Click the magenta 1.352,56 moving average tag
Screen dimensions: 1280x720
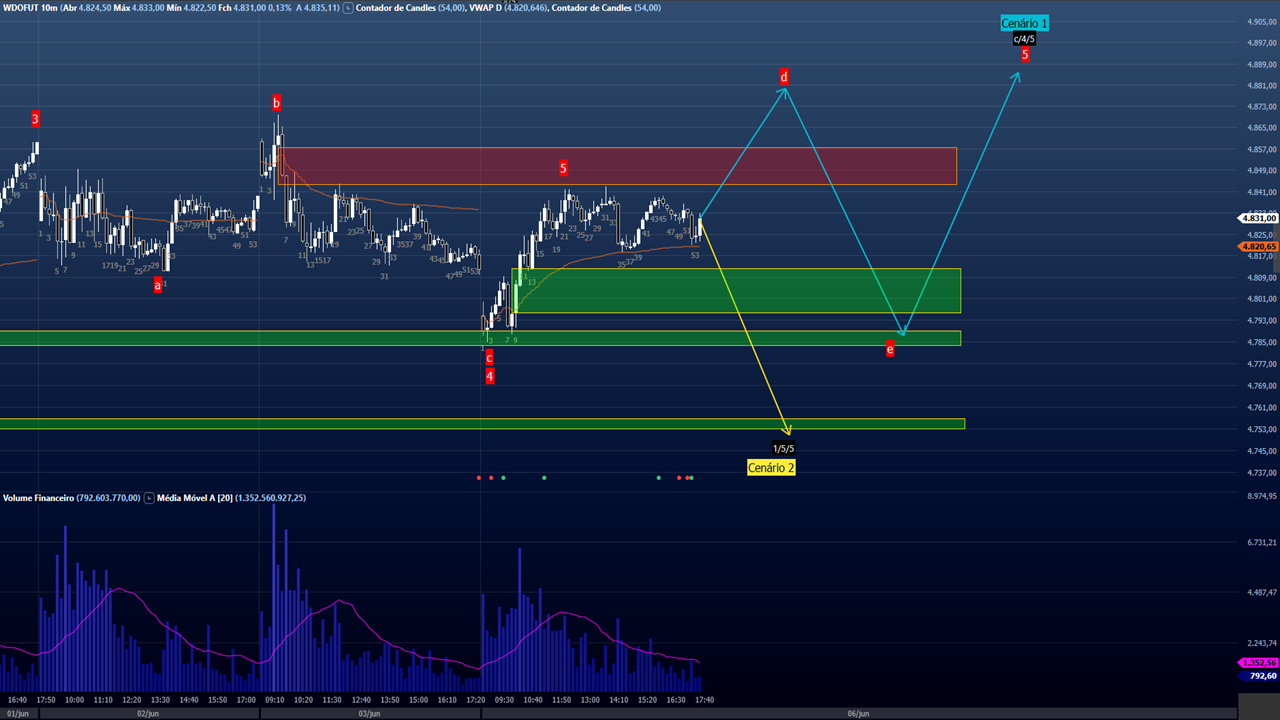(1258, 663)
